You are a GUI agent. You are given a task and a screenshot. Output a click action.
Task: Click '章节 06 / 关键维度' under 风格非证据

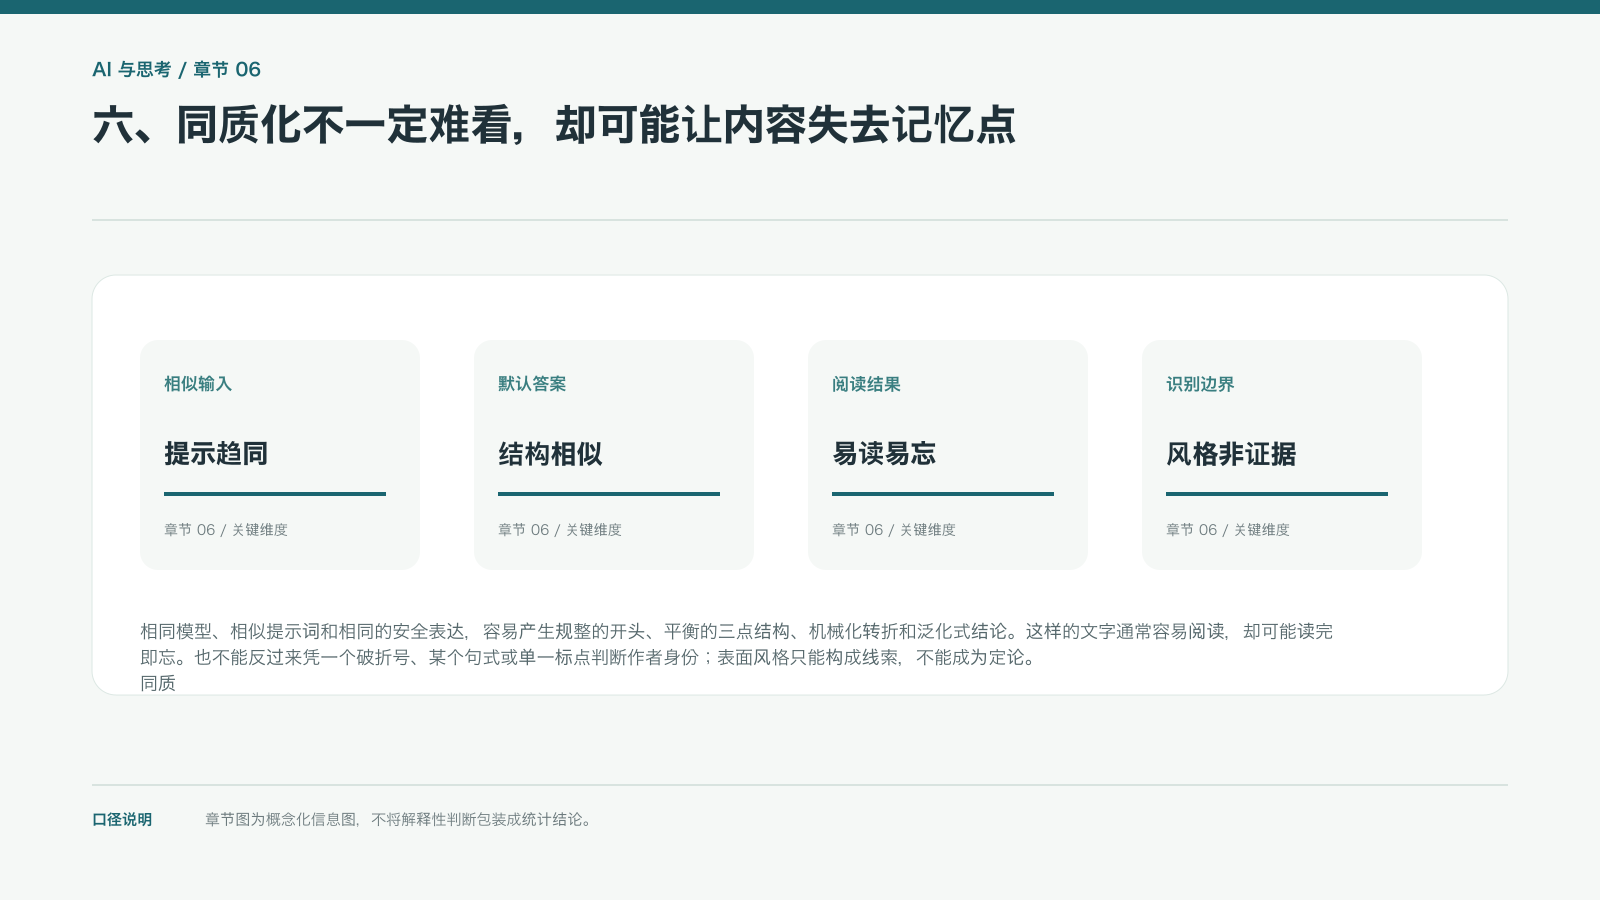[x=1228, y=530]
